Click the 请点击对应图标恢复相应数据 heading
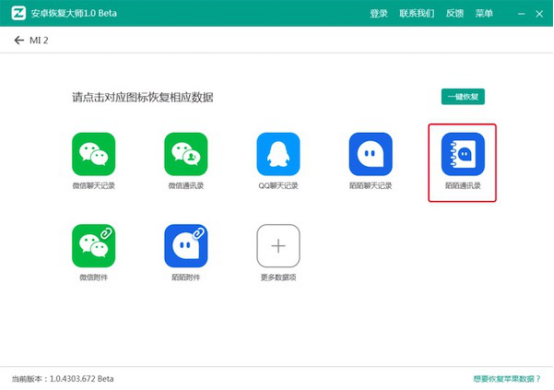Screen dimensions: 554x390 [x=142, y=97]
